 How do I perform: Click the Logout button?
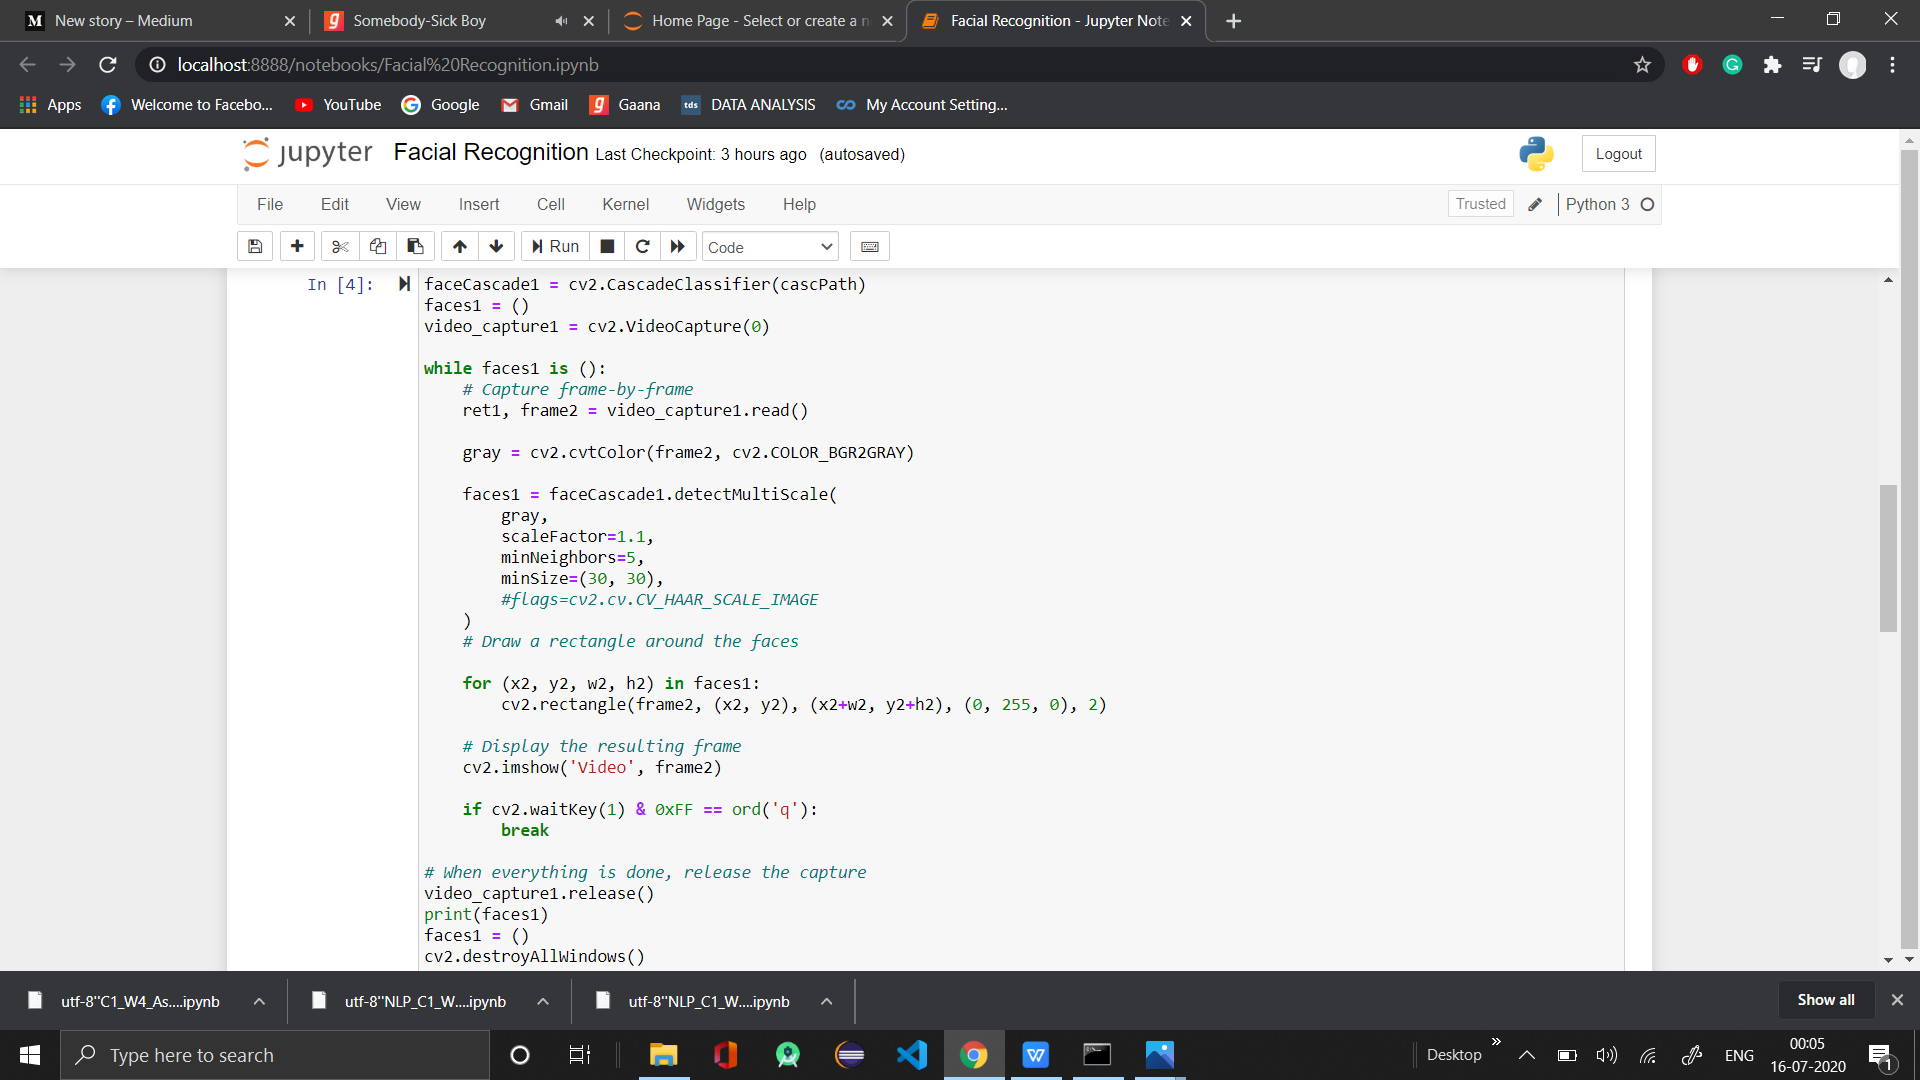pyautogui.click(x=1618, y=154)
